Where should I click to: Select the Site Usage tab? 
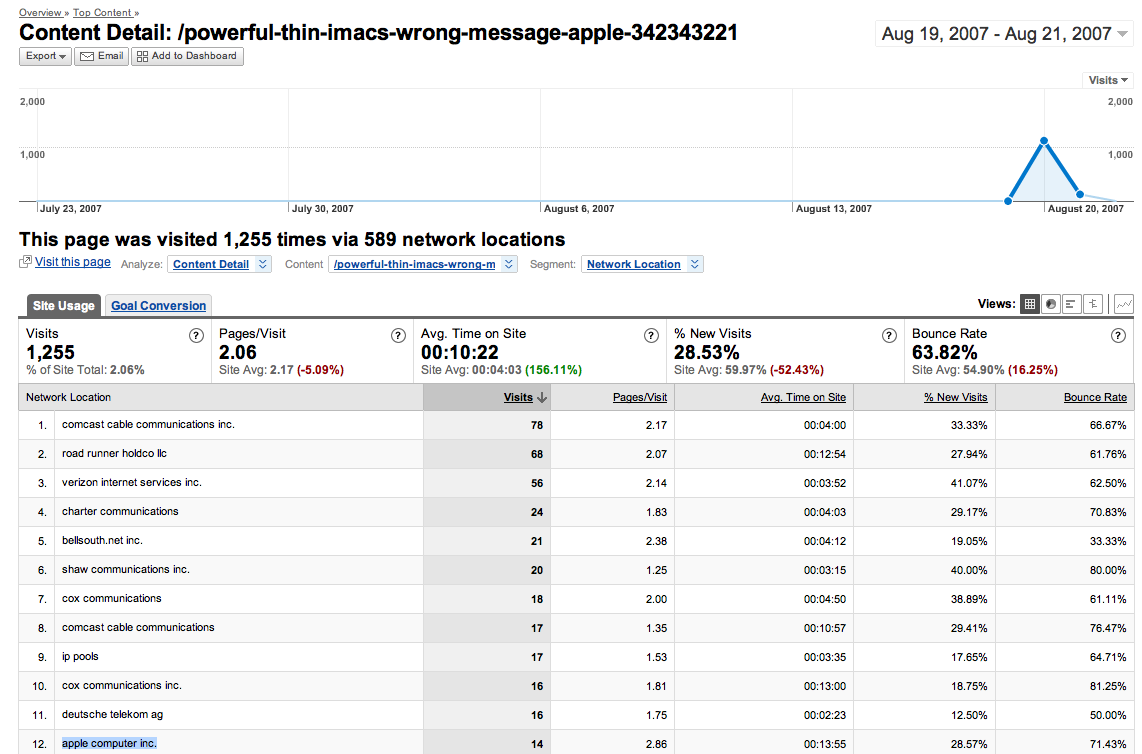tap(63, 306)
